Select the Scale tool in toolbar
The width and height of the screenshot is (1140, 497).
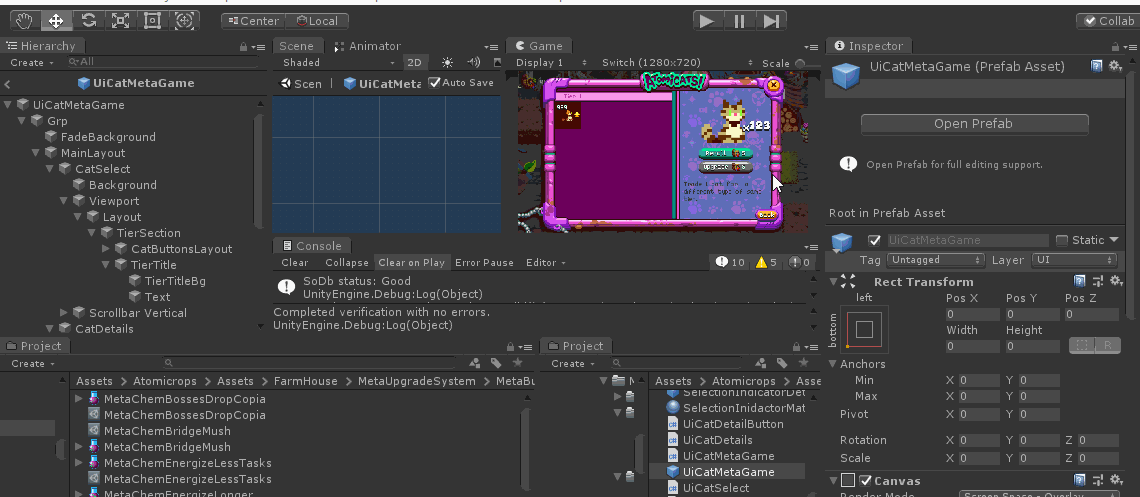120,20
